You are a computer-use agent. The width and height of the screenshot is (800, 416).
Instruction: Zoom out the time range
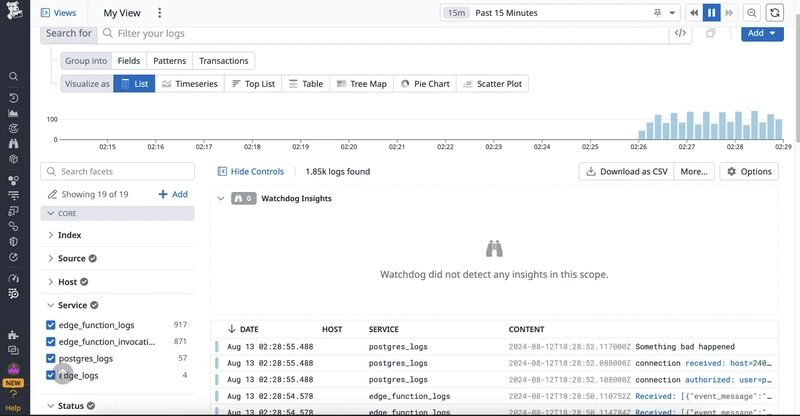pos(752,13)
